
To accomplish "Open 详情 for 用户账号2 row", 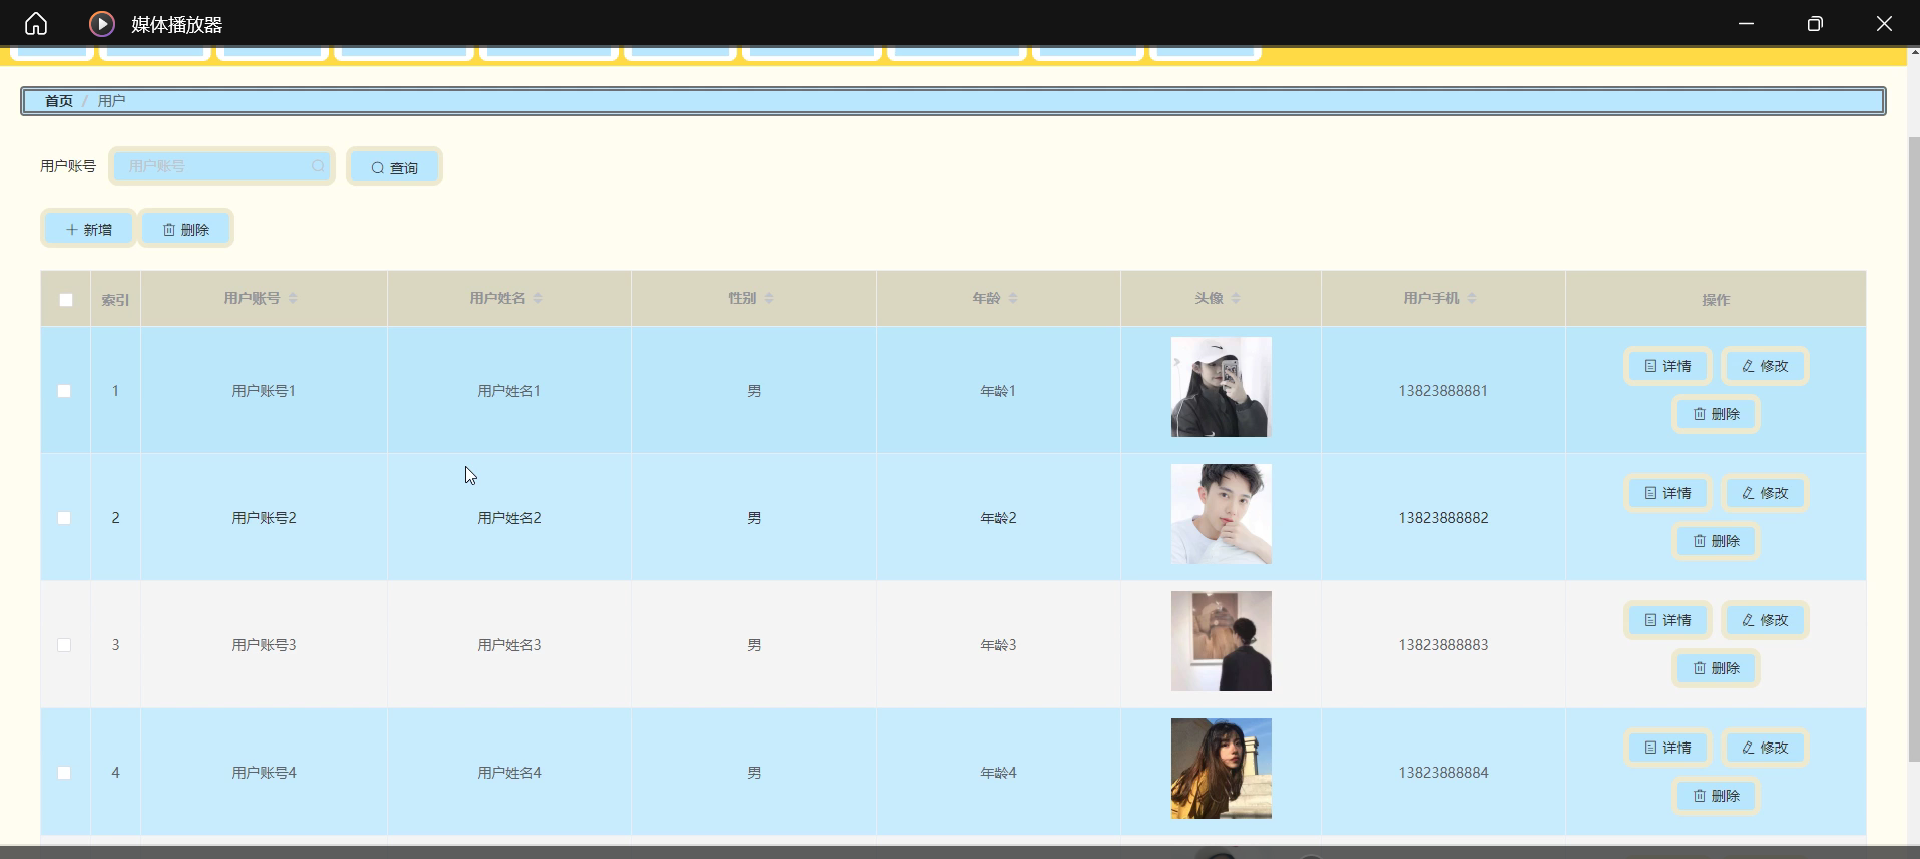I will 1668,493.
